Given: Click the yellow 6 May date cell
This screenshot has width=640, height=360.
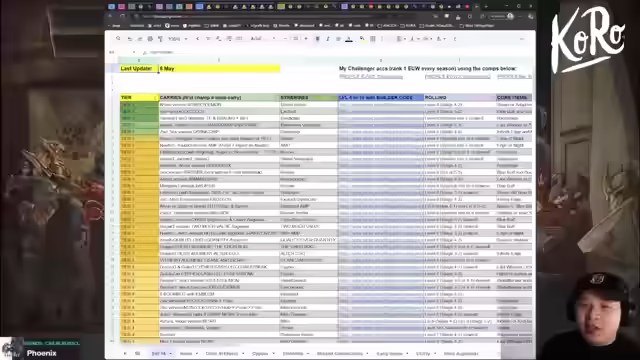Looking at the screenshot, I should coord(219,69).
